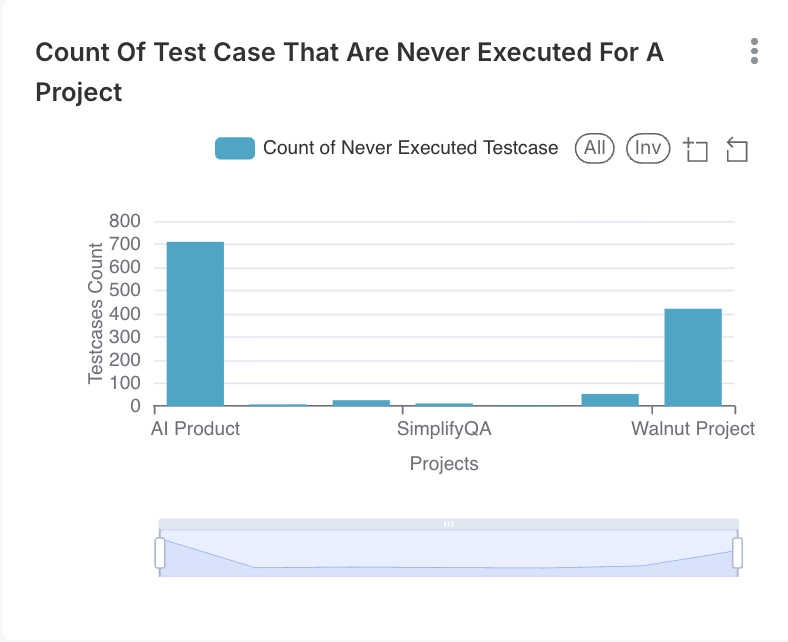Click the Projects x-axis title
788x642 pixels.
[x=444, y=464]
